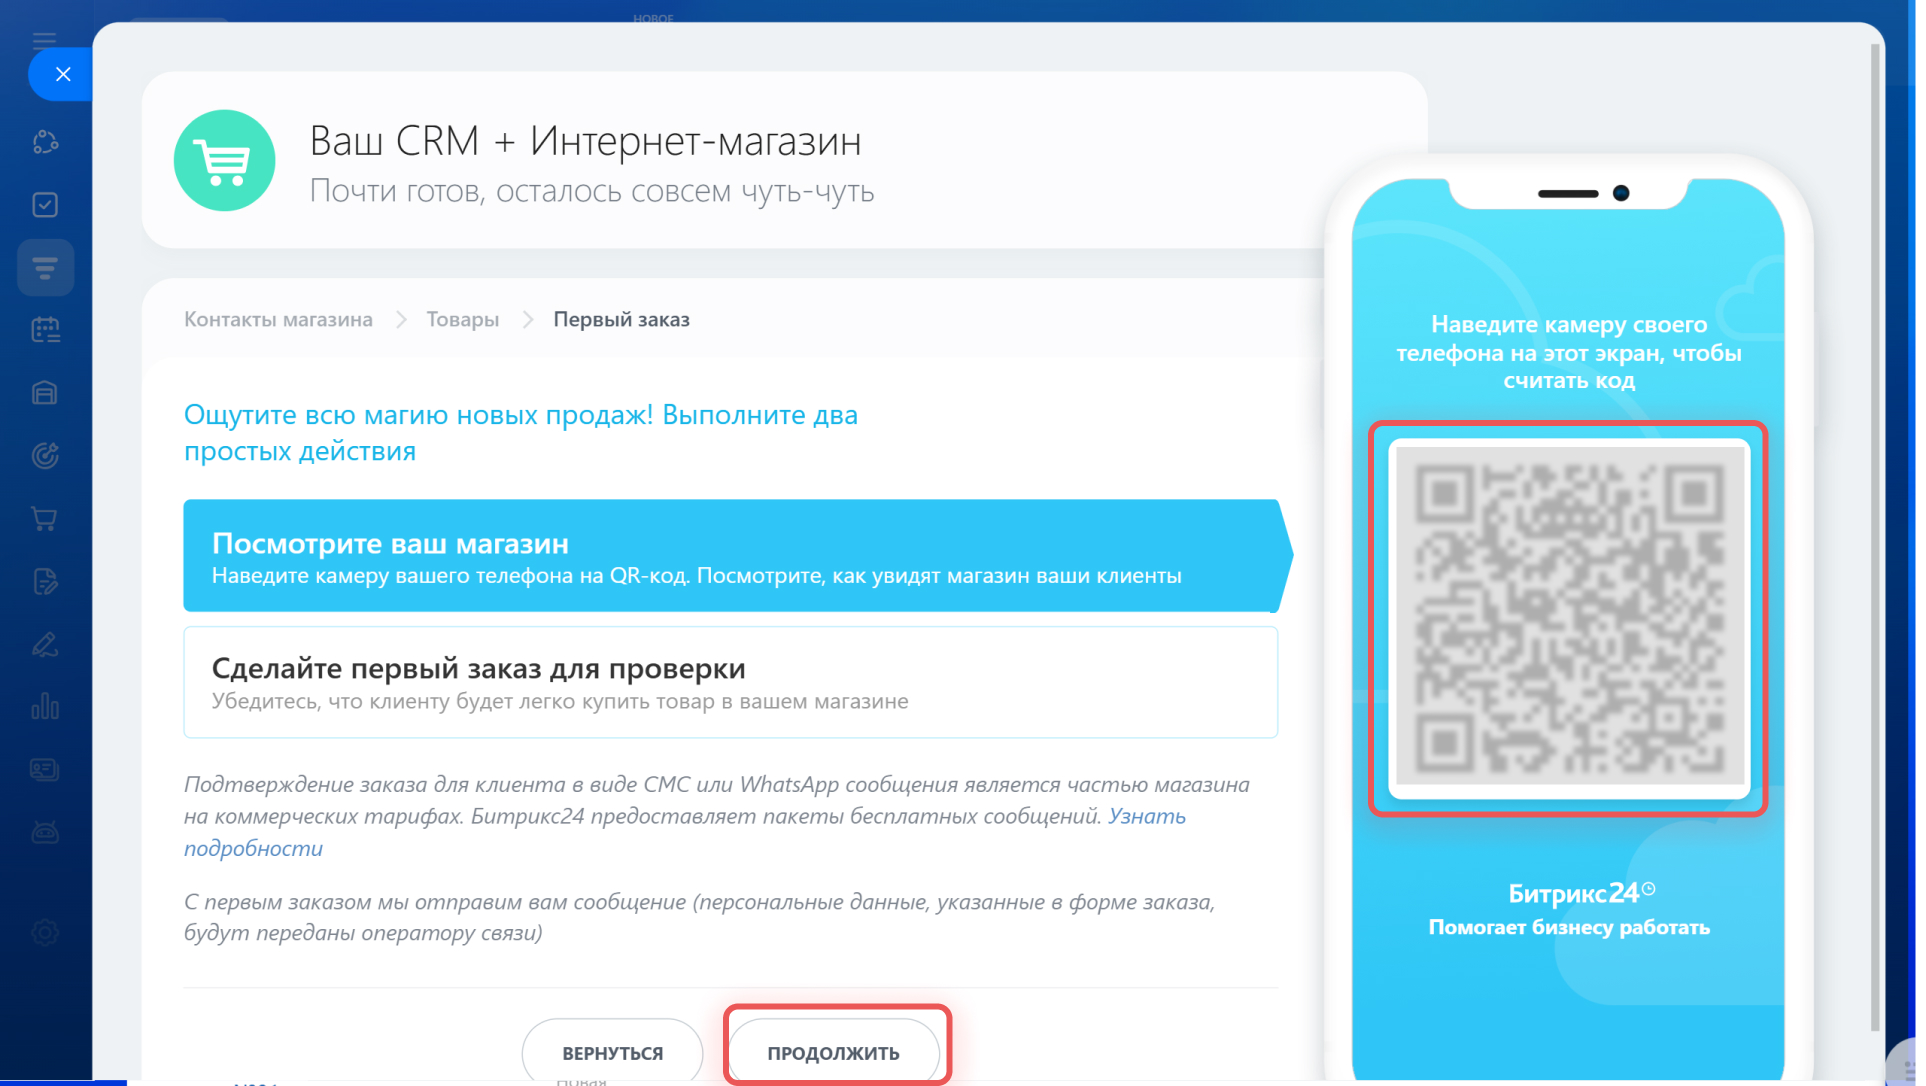
Task: Open the calendar icon in sidebar
Action: pyautogui.click(x=45, y=330)
